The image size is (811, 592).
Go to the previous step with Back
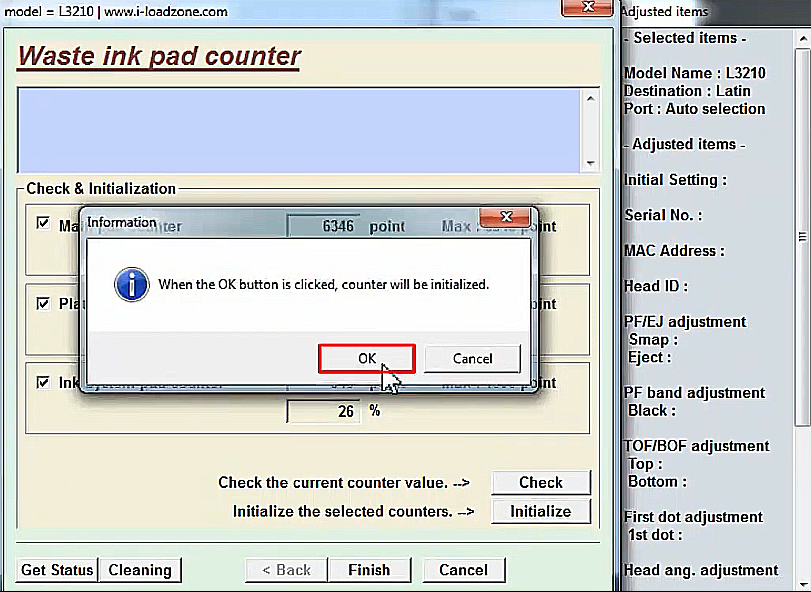[286, 570]
